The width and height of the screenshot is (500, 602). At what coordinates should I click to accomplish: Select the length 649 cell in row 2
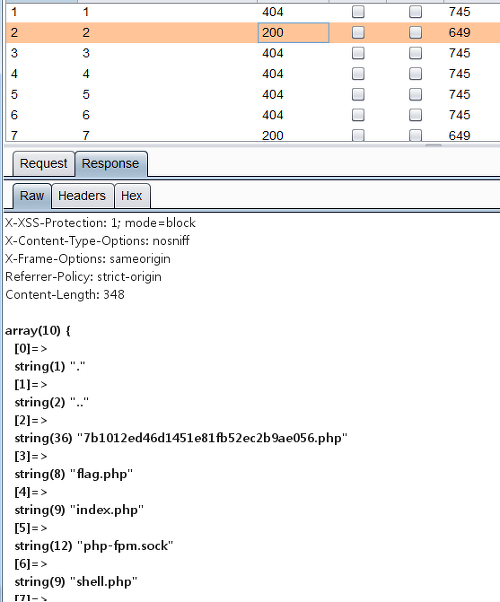point(472,33)
